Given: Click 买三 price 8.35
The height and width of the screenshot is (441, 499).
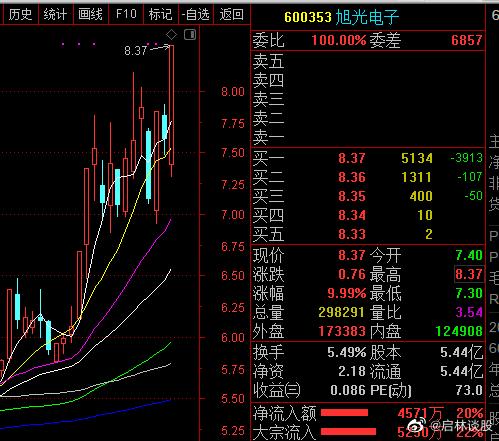Looking at the screenshot, I should click(352, 196).
